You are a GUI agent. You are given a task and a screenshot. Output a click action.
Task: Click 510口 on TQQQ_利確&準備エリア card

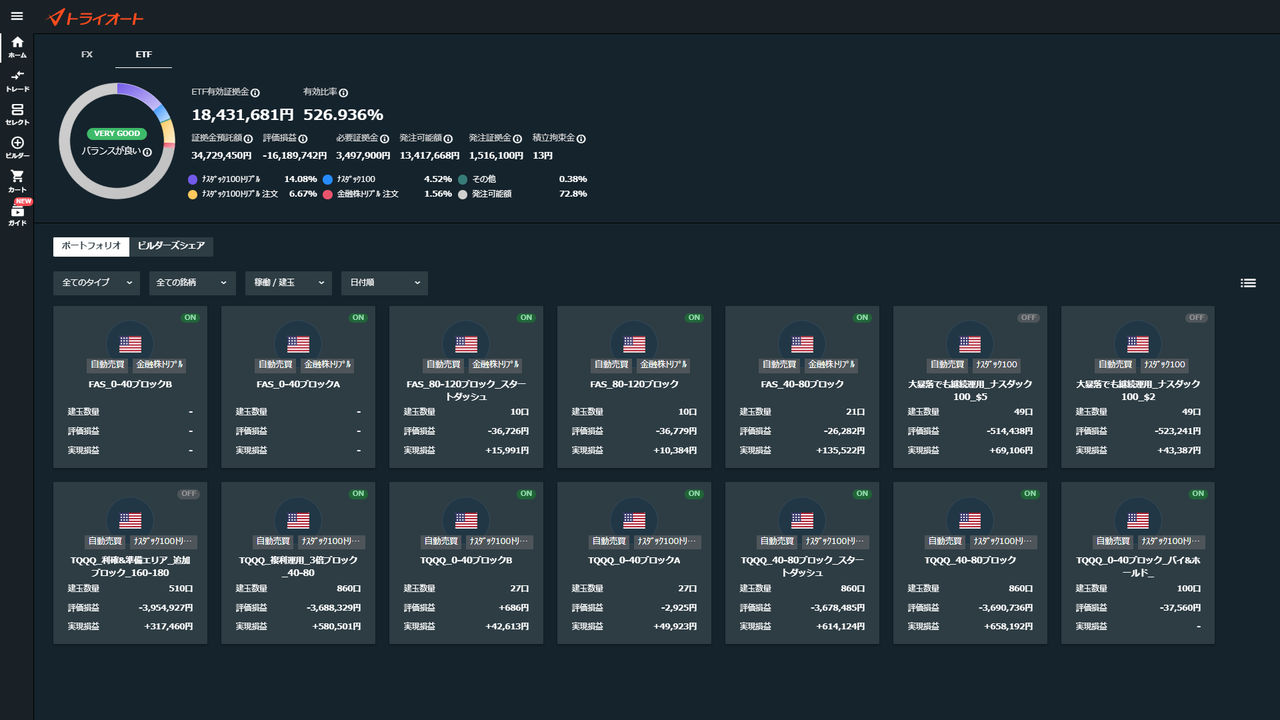pyautogui.click(x=181, y=588)
